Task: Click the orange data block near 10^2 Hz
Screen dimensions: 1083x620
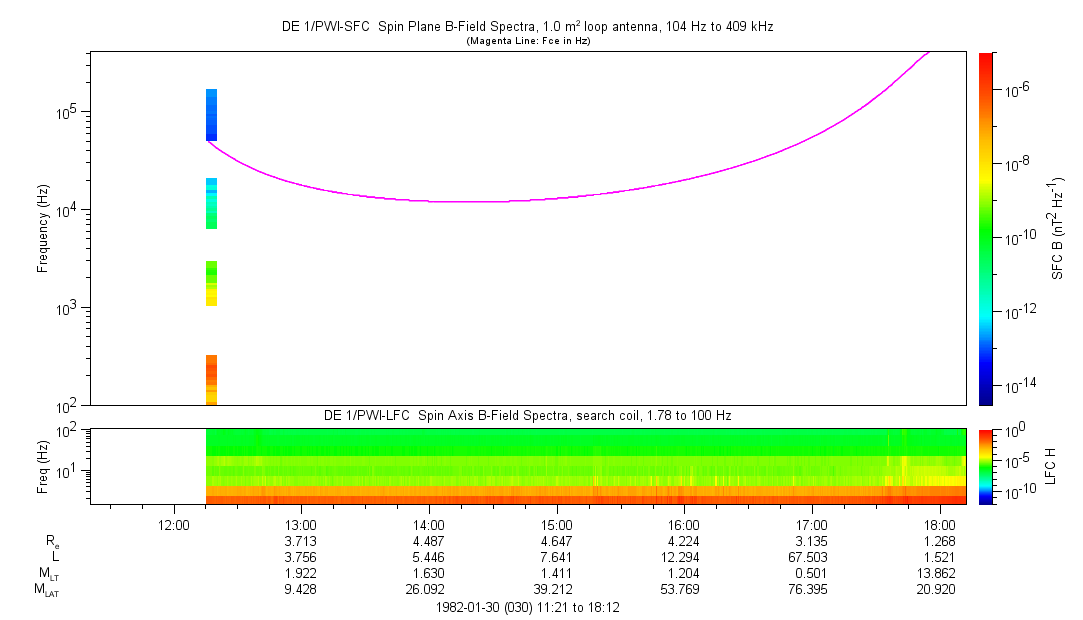Action: pos(211,379)
